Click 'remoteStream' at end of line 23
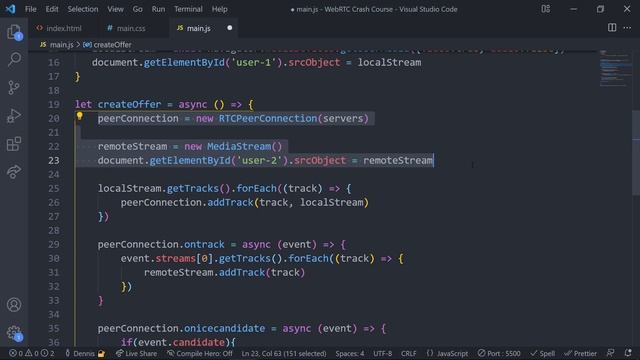The image size is (640, 360). (x=398, y=160)
